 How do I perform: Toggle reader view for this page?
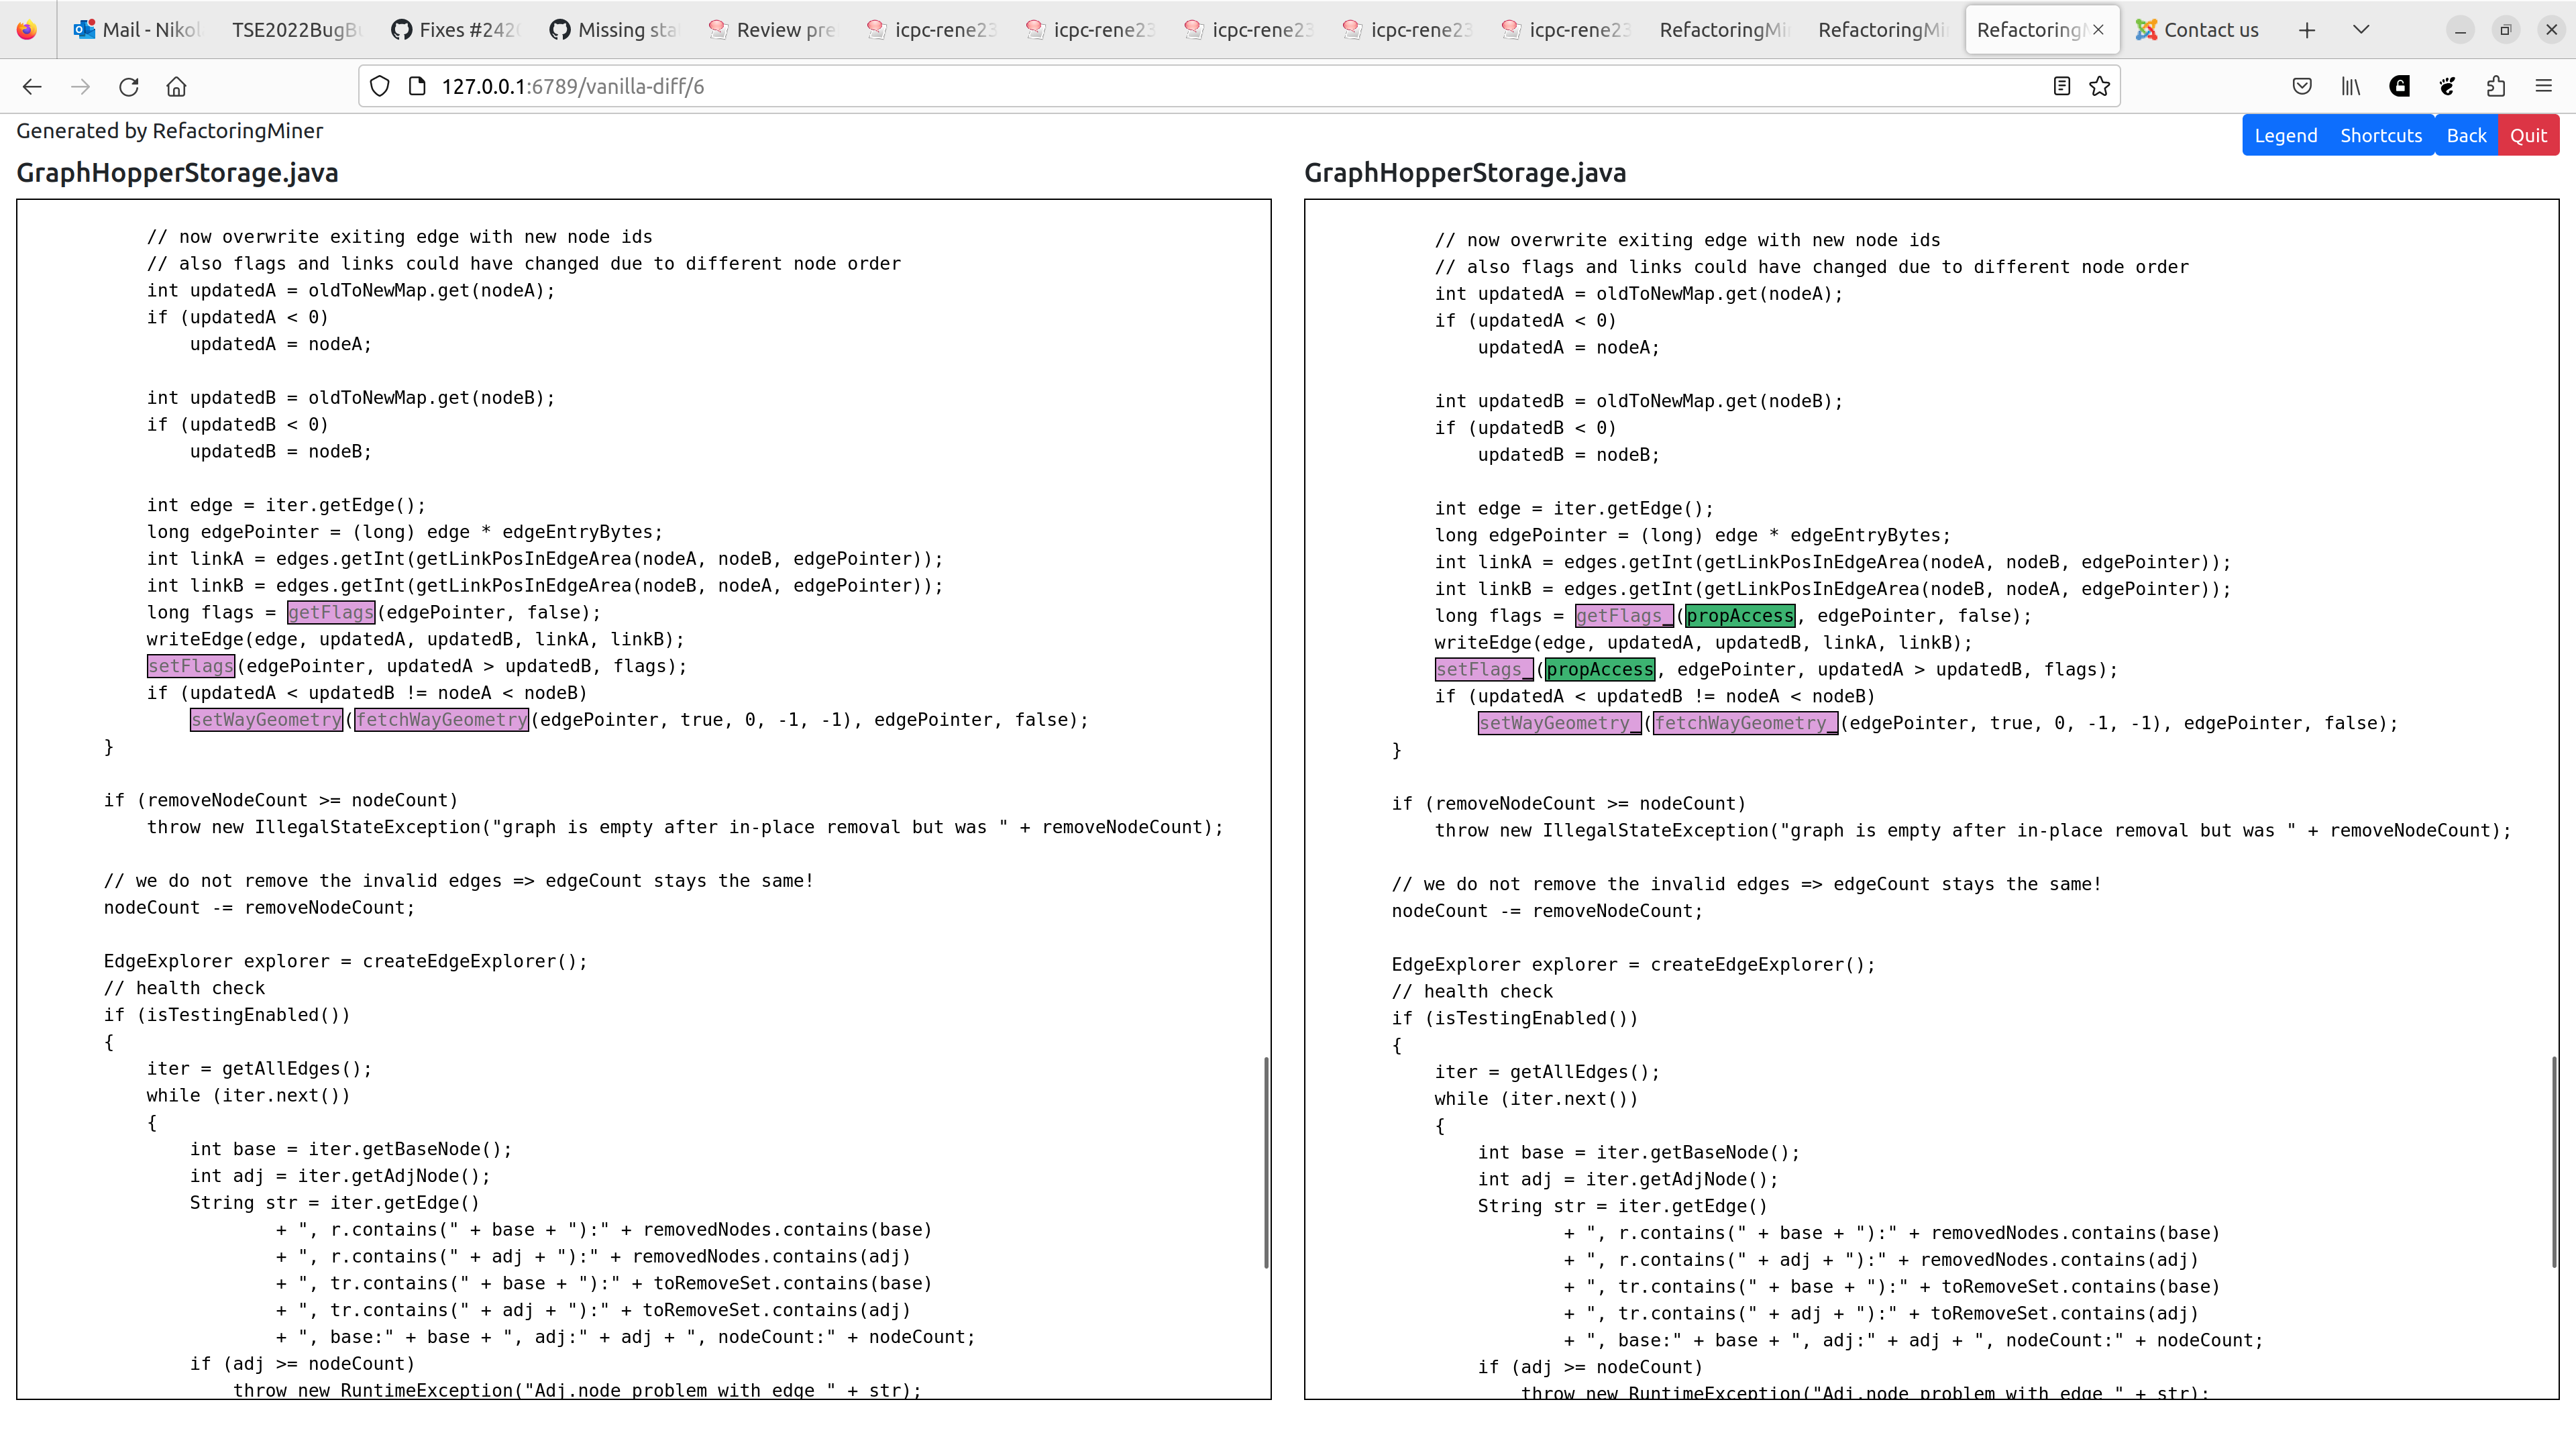(x=2061, y=86)
